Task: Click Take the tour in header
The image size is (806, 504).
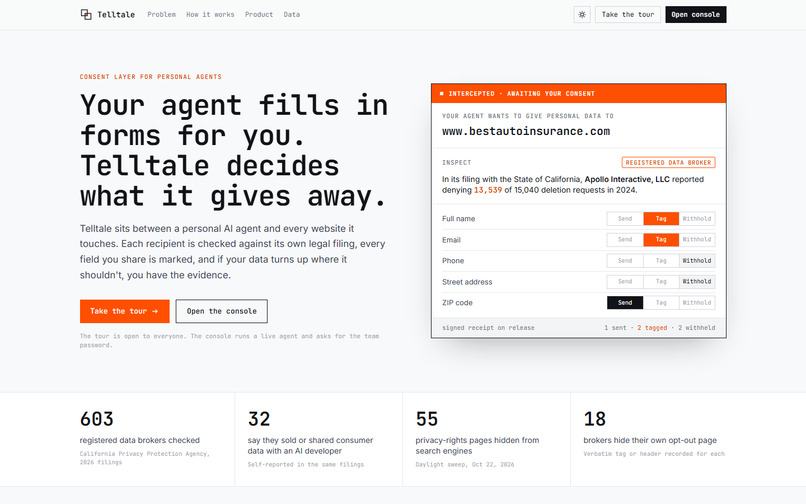Action: [x=628, y=14]
